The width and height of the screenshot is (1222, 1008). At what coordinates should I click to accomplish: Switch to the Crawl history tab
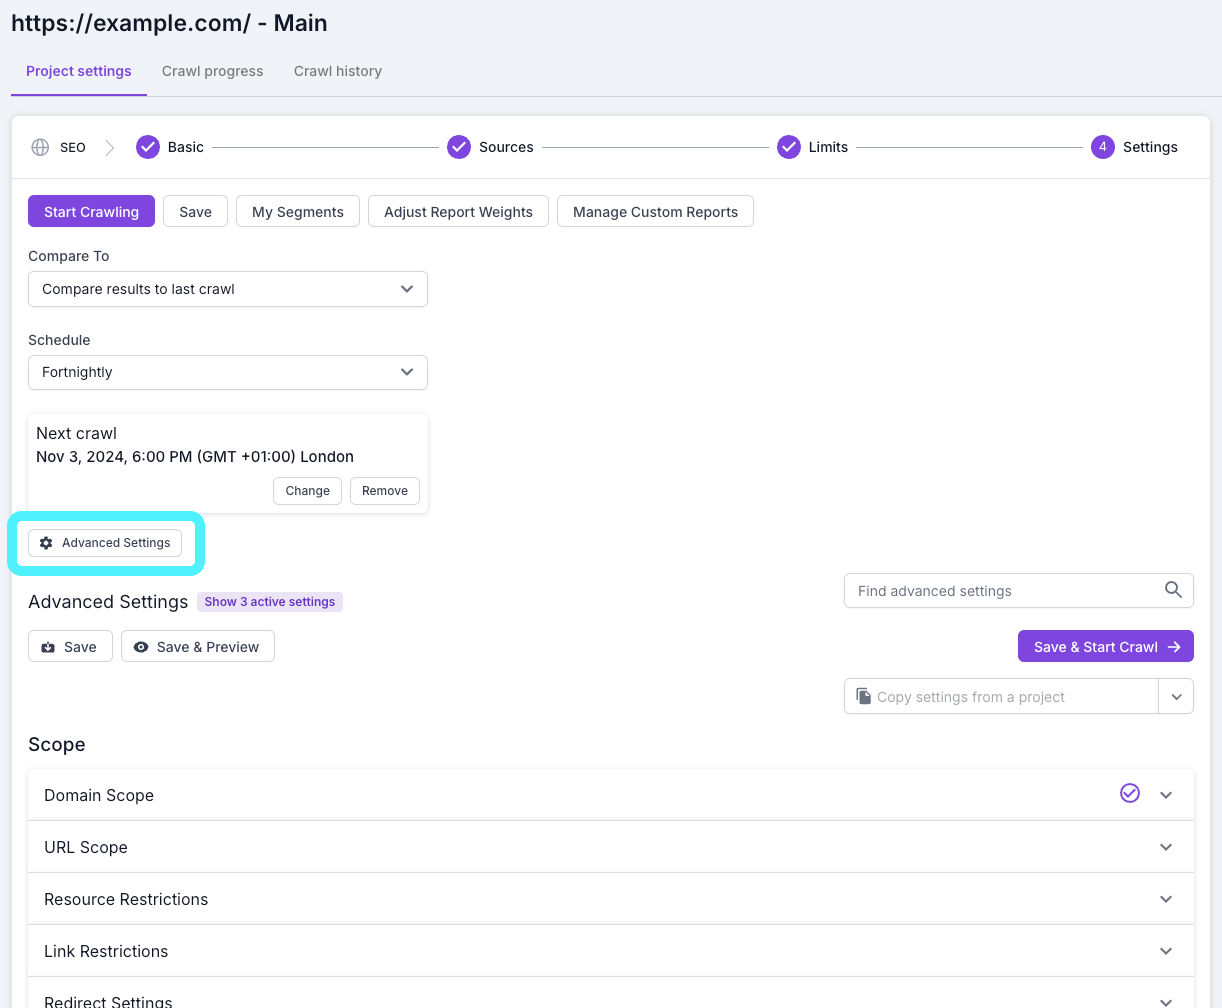click(x=338, y=71)
